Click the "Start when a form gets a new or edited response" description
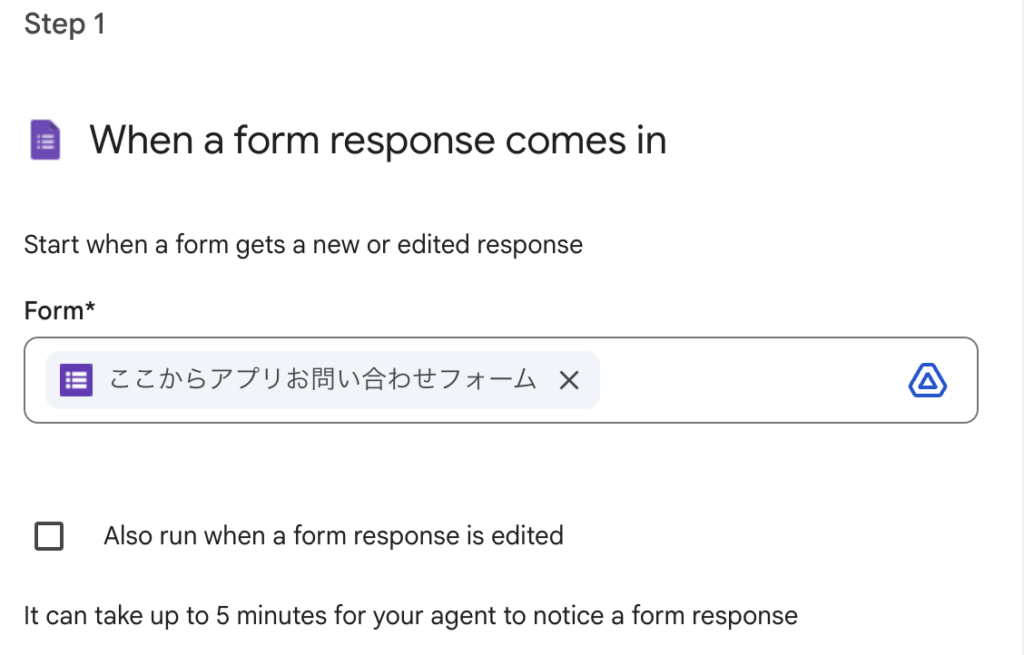The height and width of the screenshot is (655, 1024). 303,244
